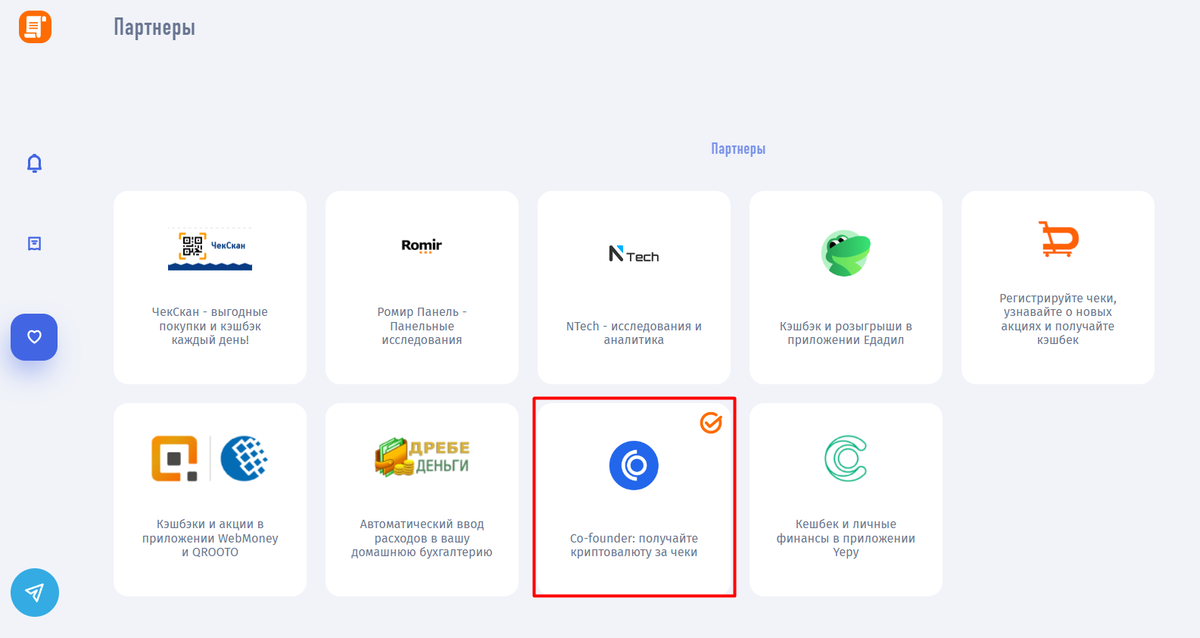Click the blue Партнеры section heading

[738, 149]
